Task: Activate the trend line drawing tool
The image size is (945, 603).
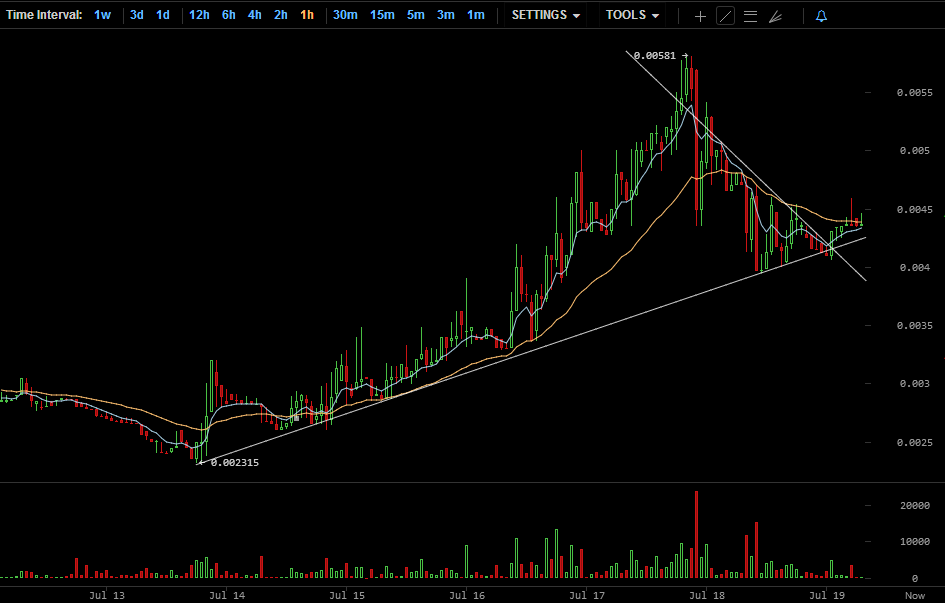Action: 725,16
